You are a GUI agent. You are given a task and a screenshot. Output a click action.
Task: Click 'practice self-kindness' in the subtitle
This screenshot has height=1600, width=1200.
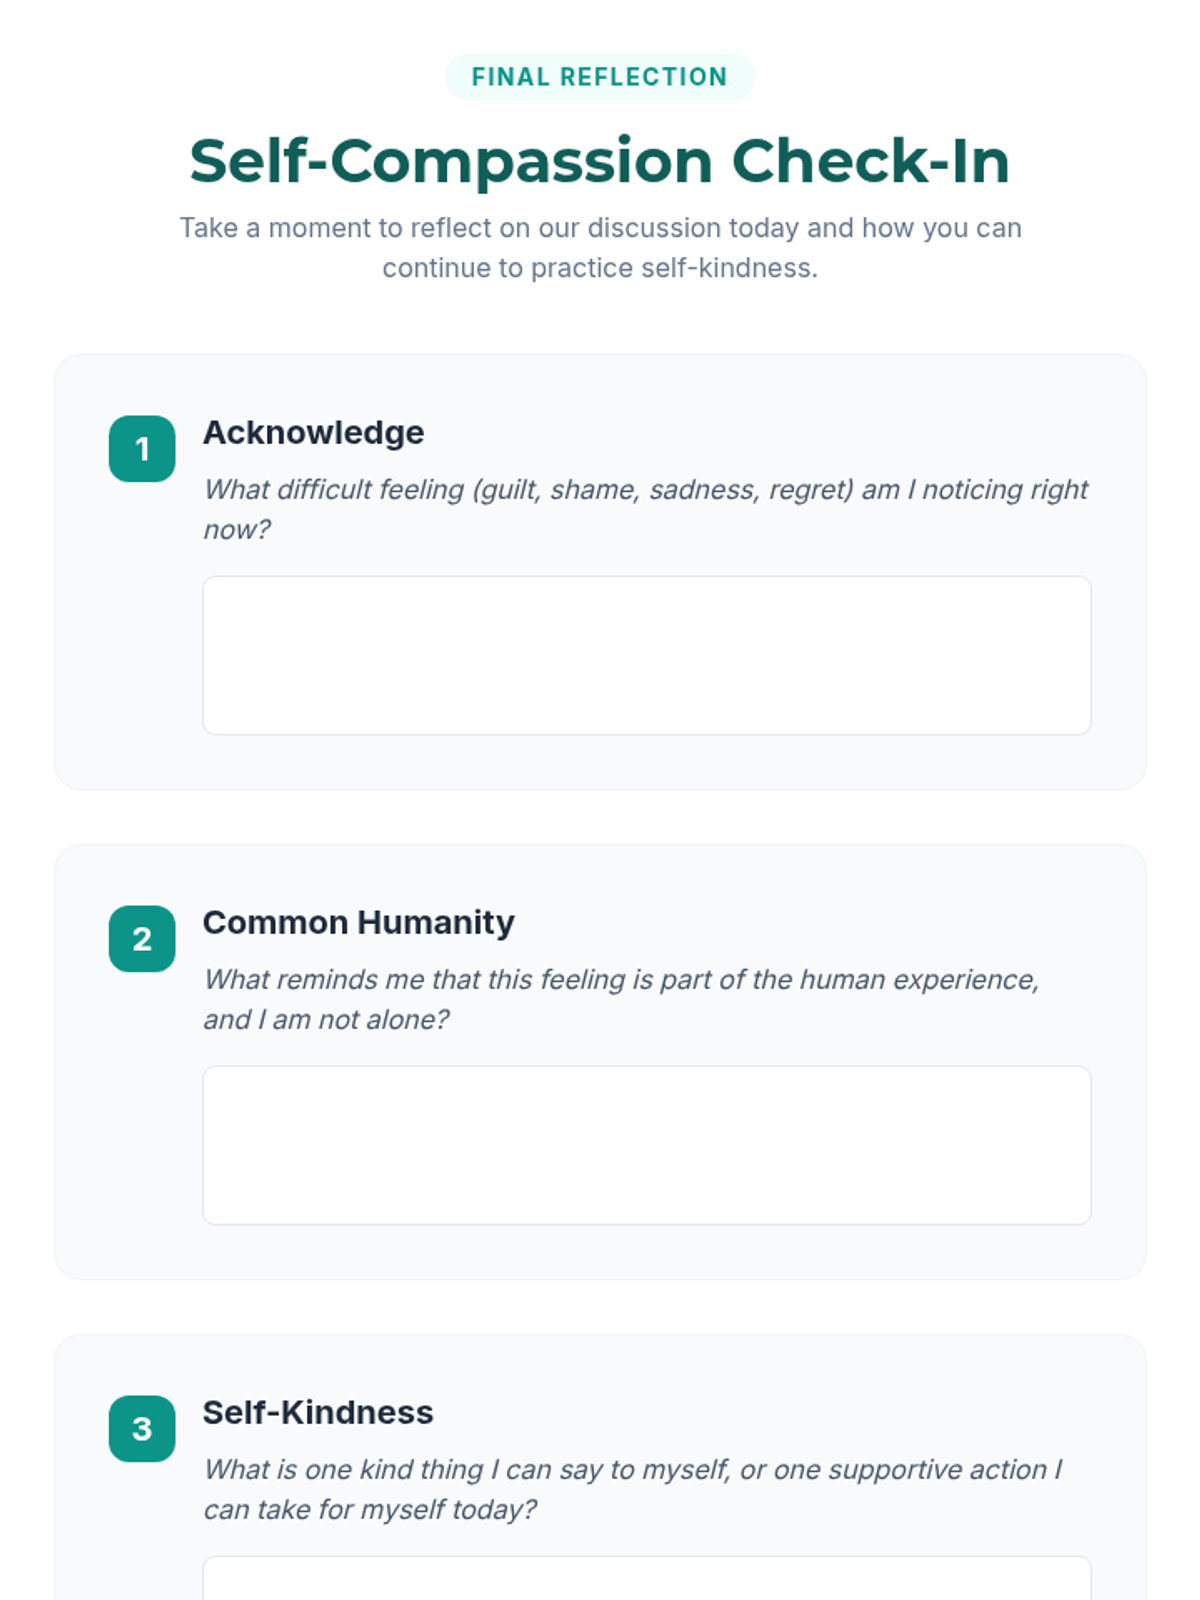(673, 268)
